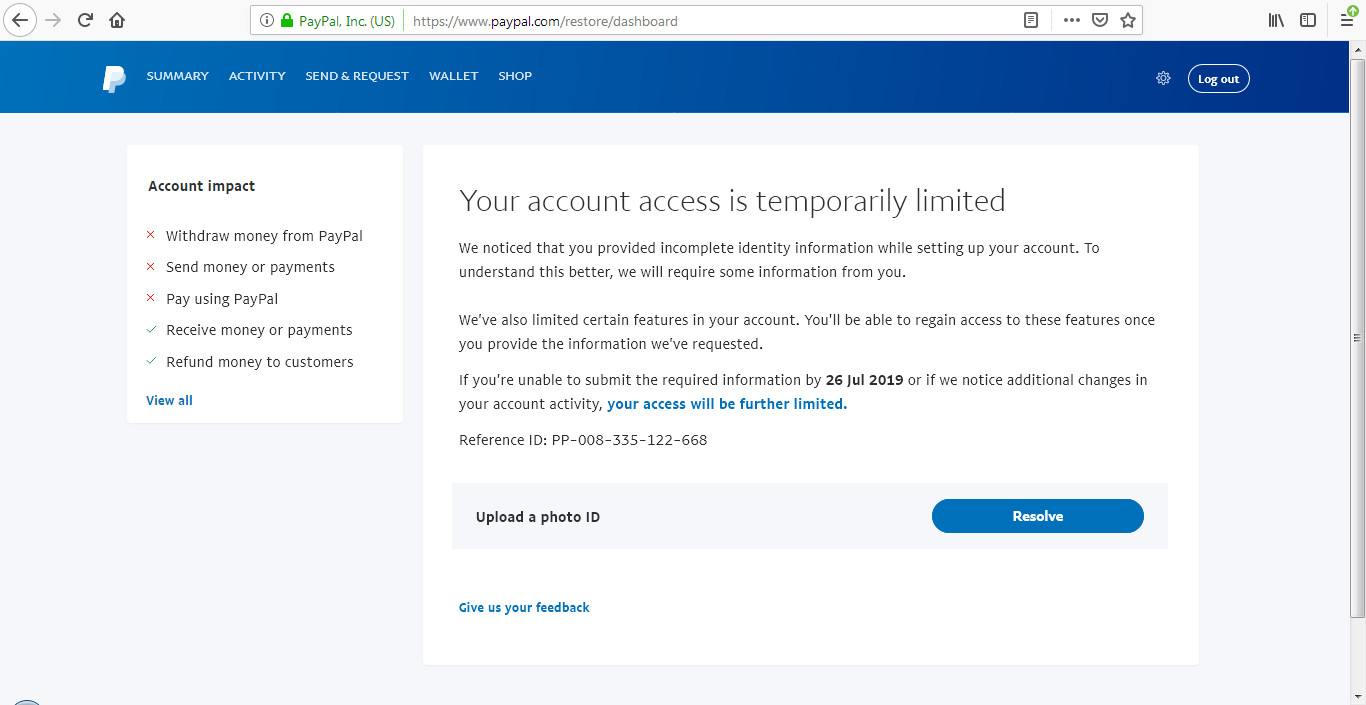
Task: Save page to Pocket icon
Action: (1100, 20)
